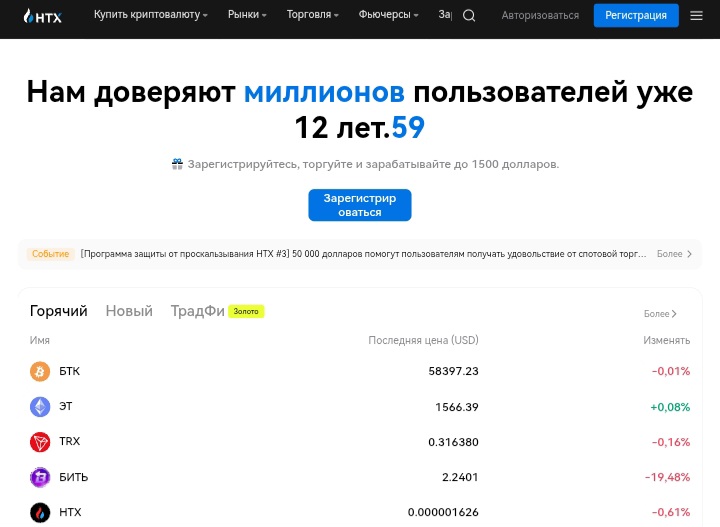The image size is (720, 527).
Task: Click the Золото badge
Action: pos(246,311)
